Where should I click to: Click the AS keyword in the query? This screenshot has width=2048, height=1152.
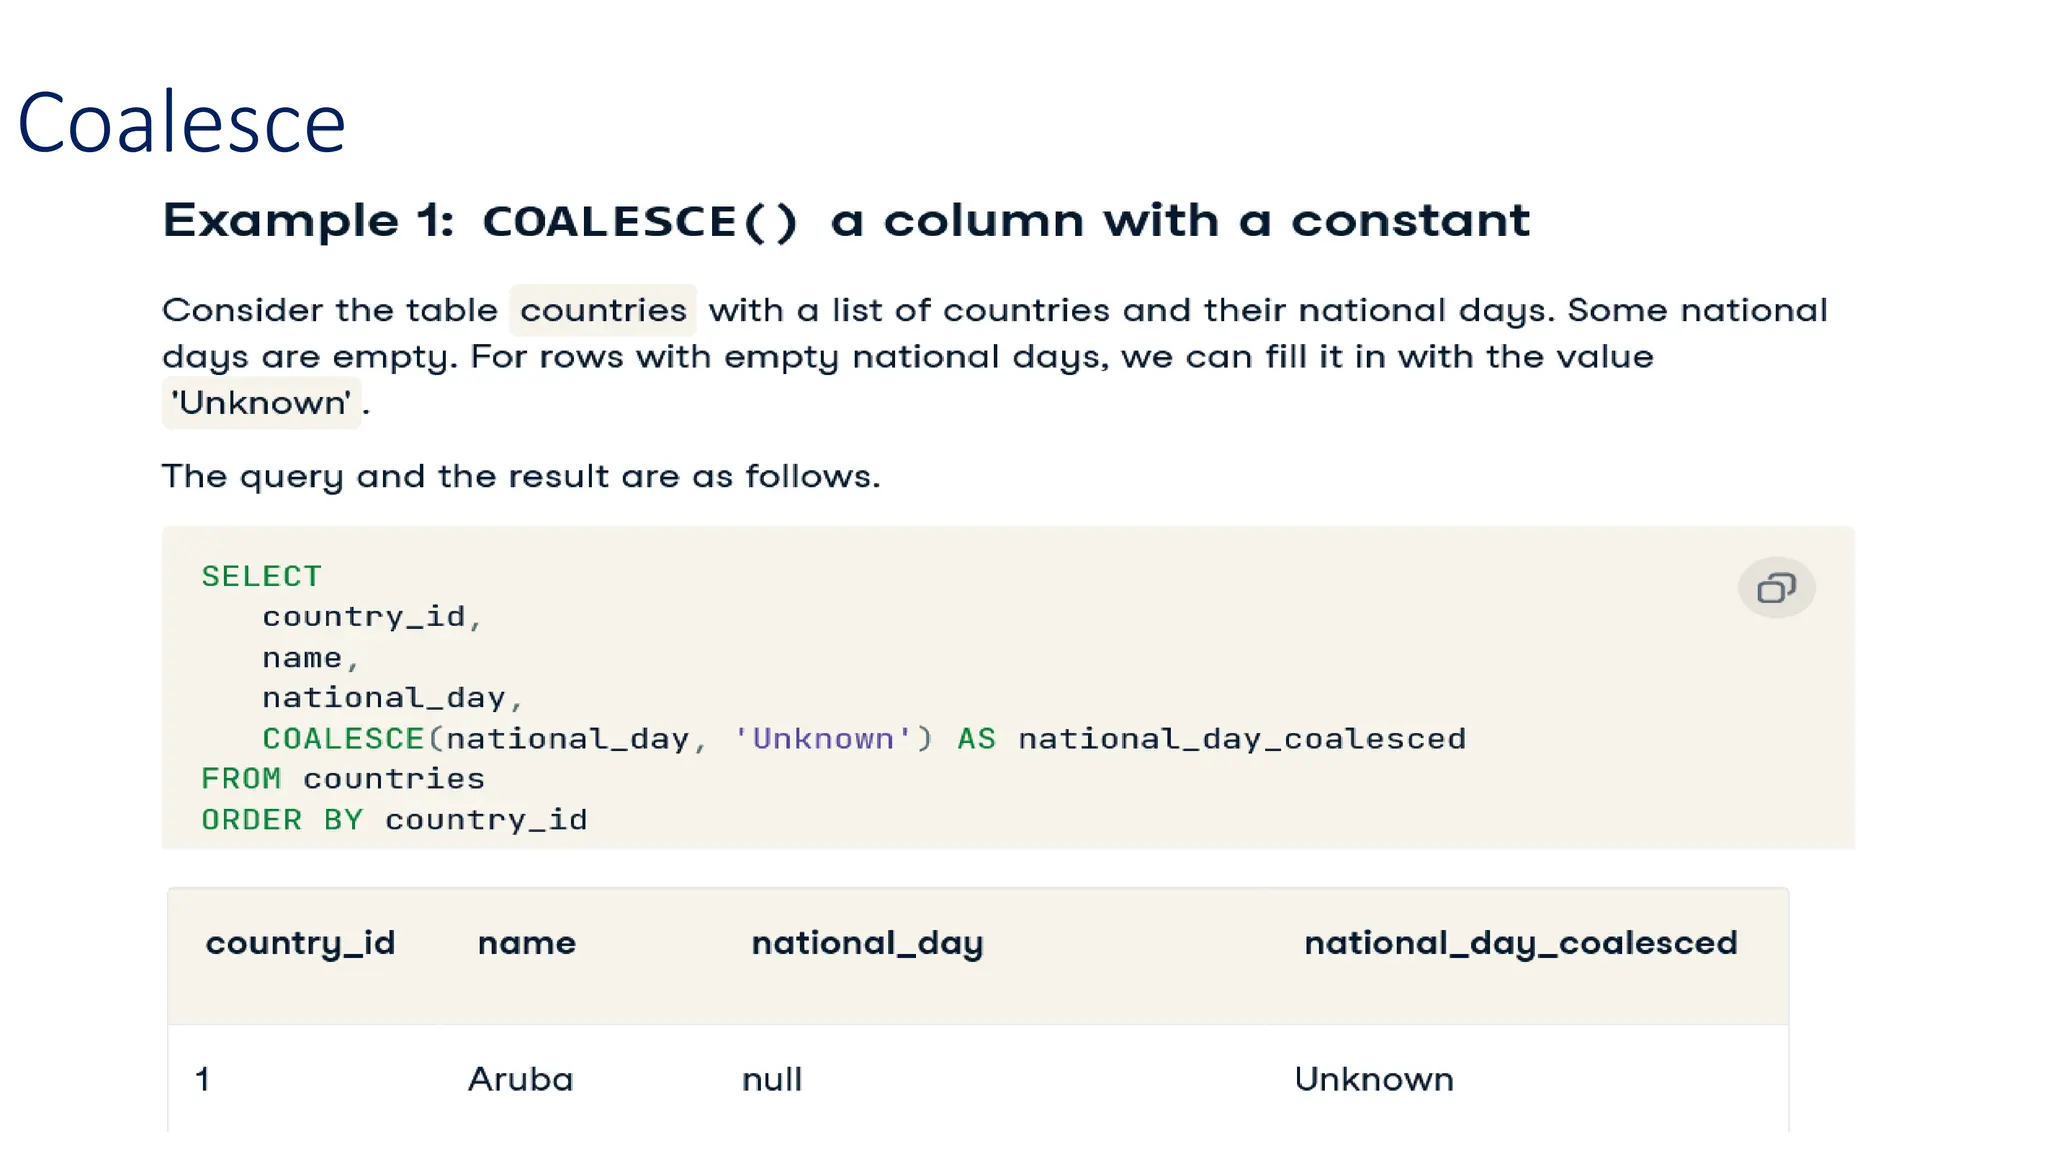[976, 739]
